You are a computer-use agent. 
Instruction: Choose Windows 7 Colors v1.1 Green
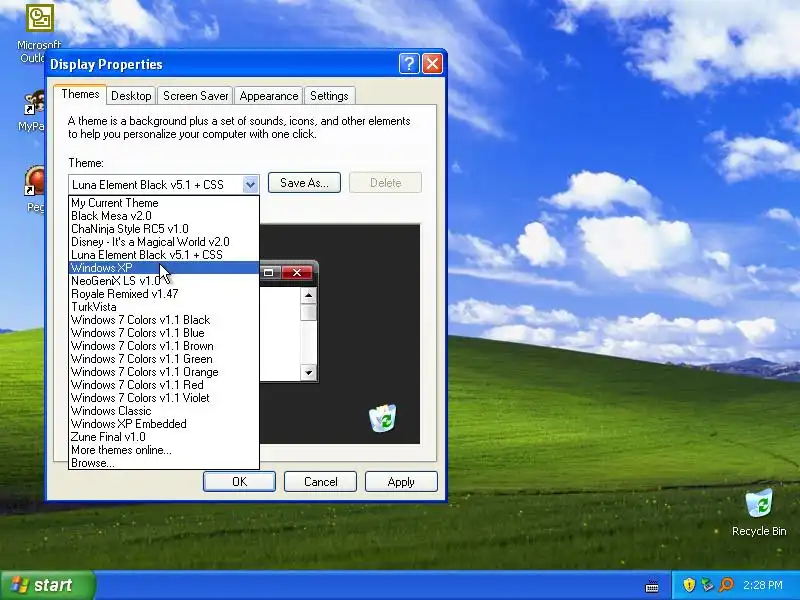point(164,359)
